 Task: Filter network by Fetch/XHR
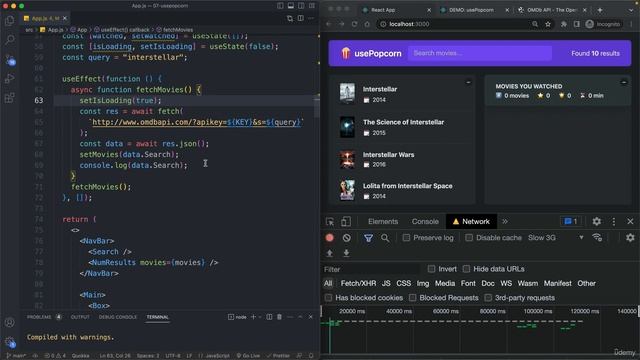(358, 283)
